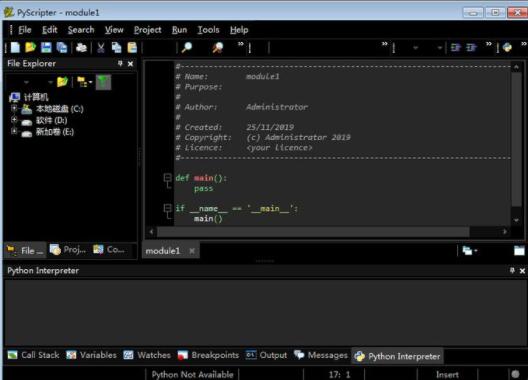528x380 pixels.
Task: Pin the Python Interpreter panel
Action: pyautogui.click(x=512, y=270)
